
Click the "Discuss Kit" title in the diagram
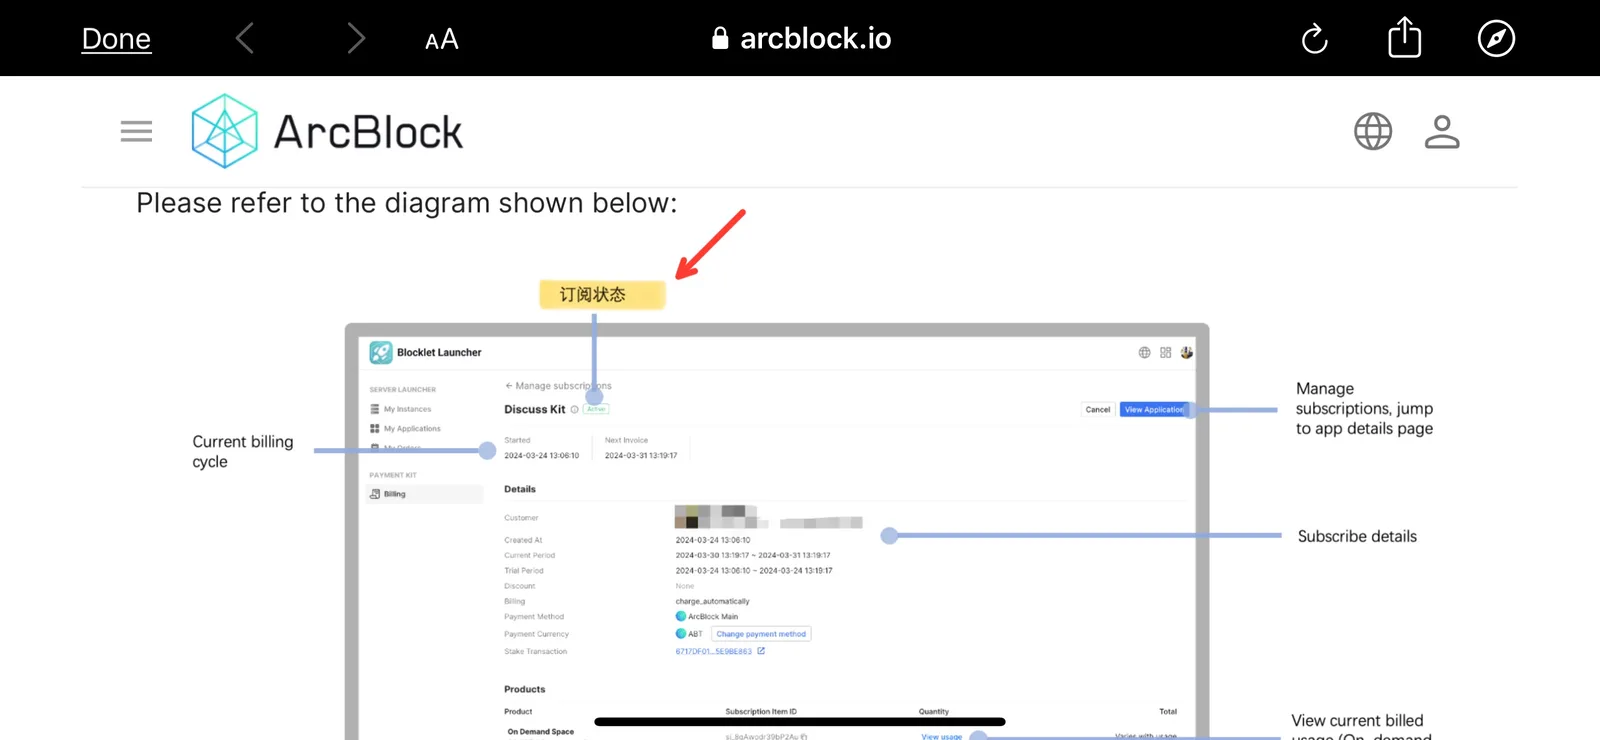tap(535, 409)
